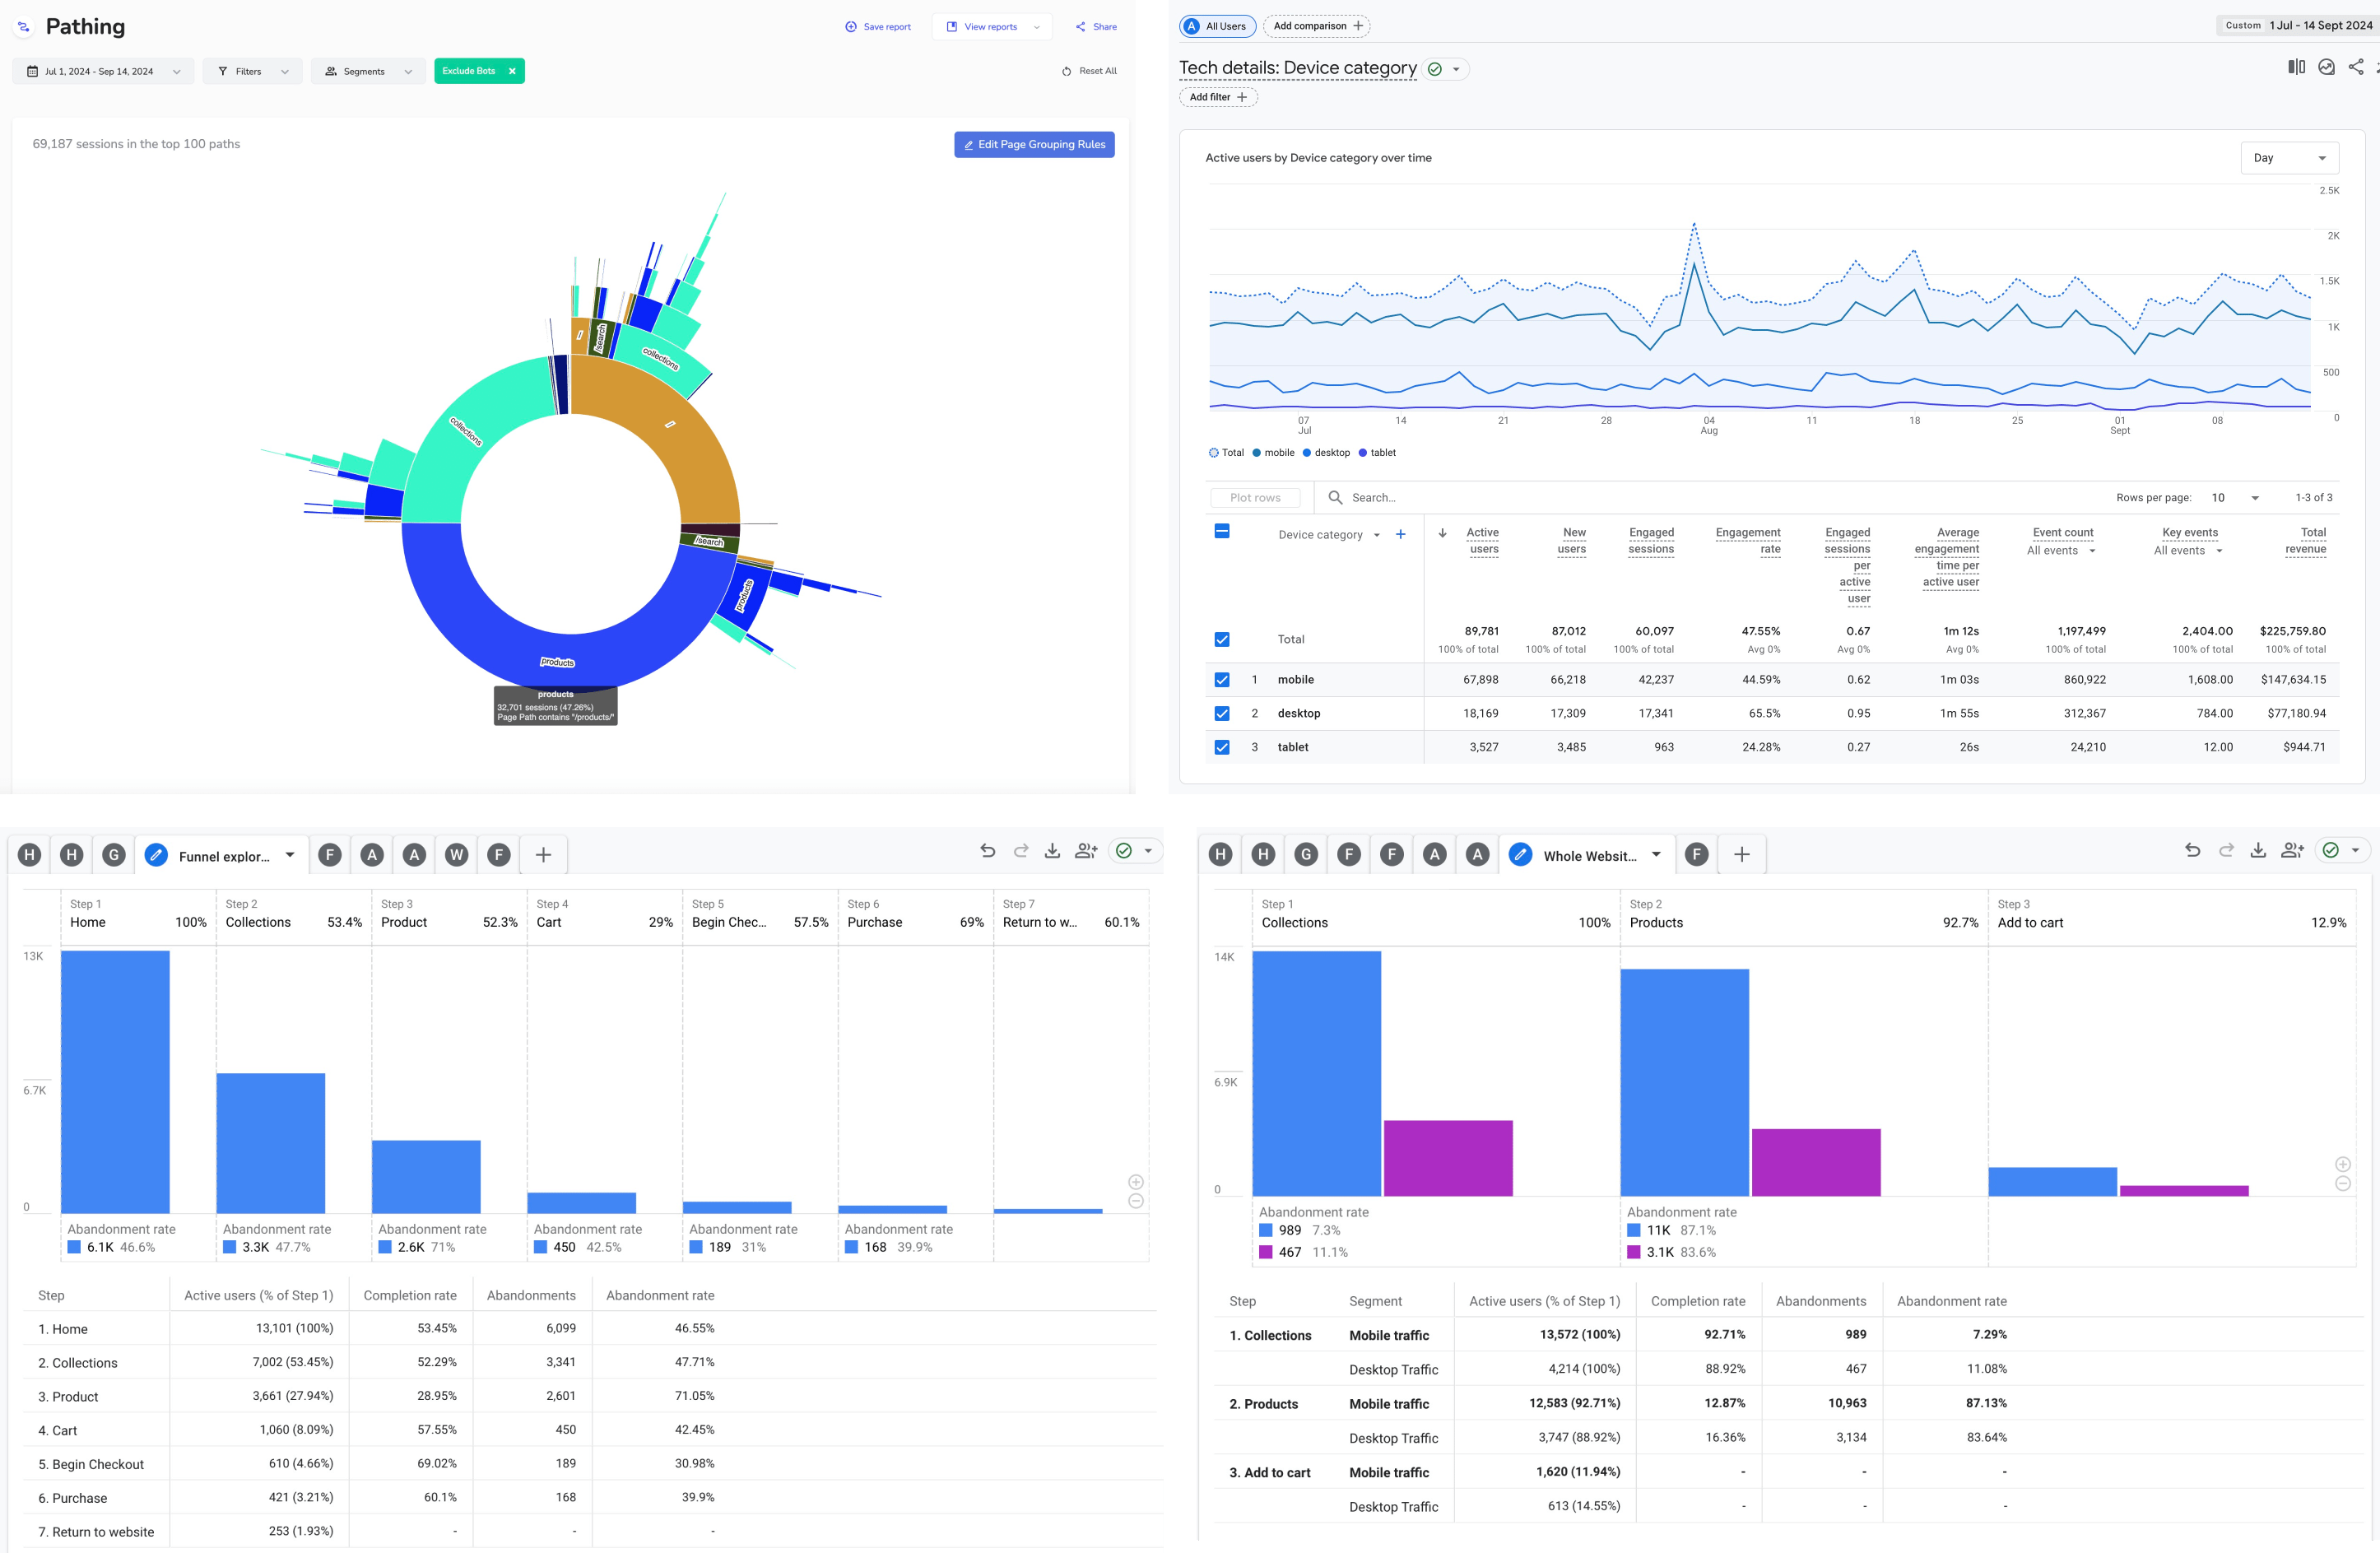Open the Day granularity dropdown
2380x1553 pixels.
[x=2289, y=158]
